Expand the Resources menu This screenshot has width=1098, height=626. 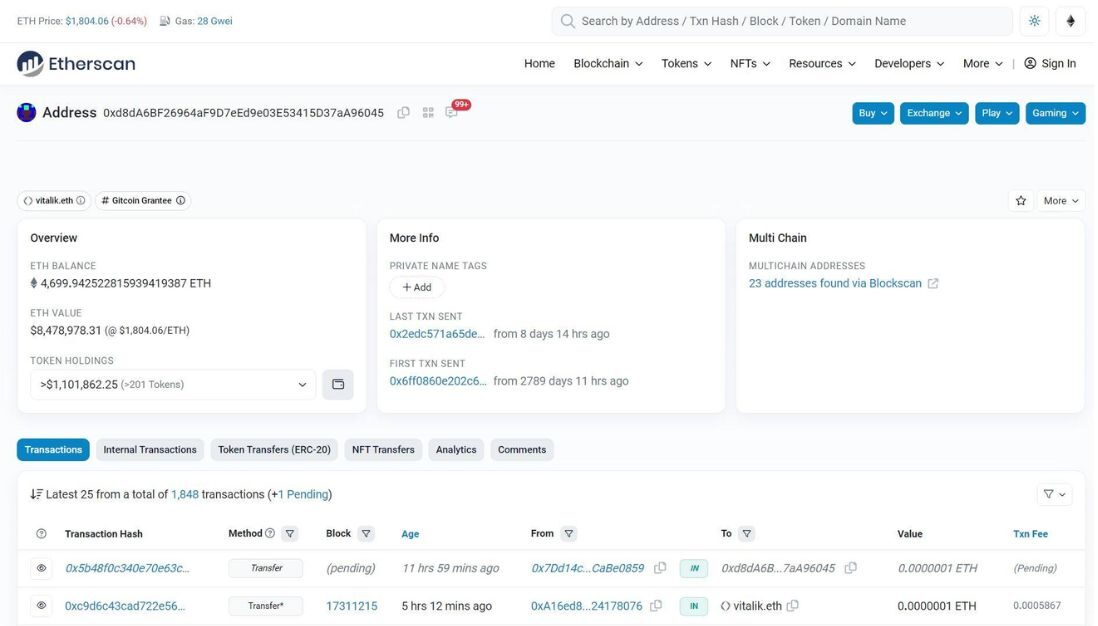[822, 63]
